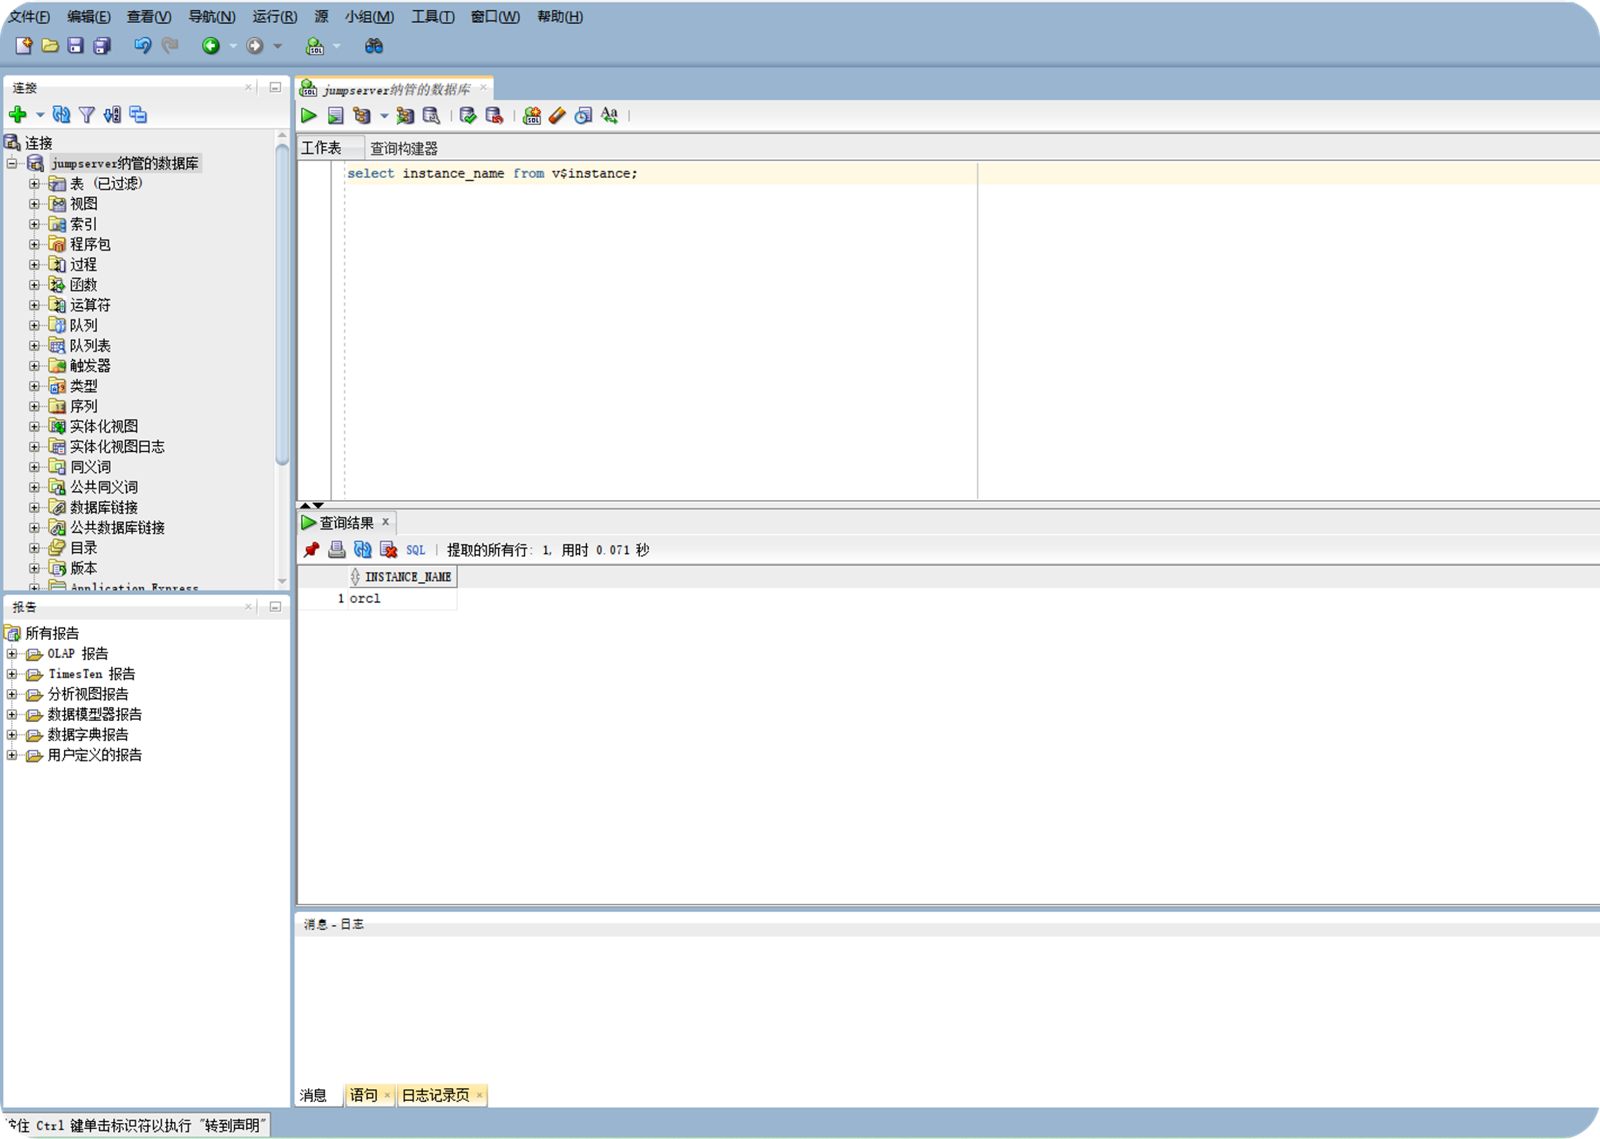
Task: Refresh the query result grid
Action: pos(361,549)
